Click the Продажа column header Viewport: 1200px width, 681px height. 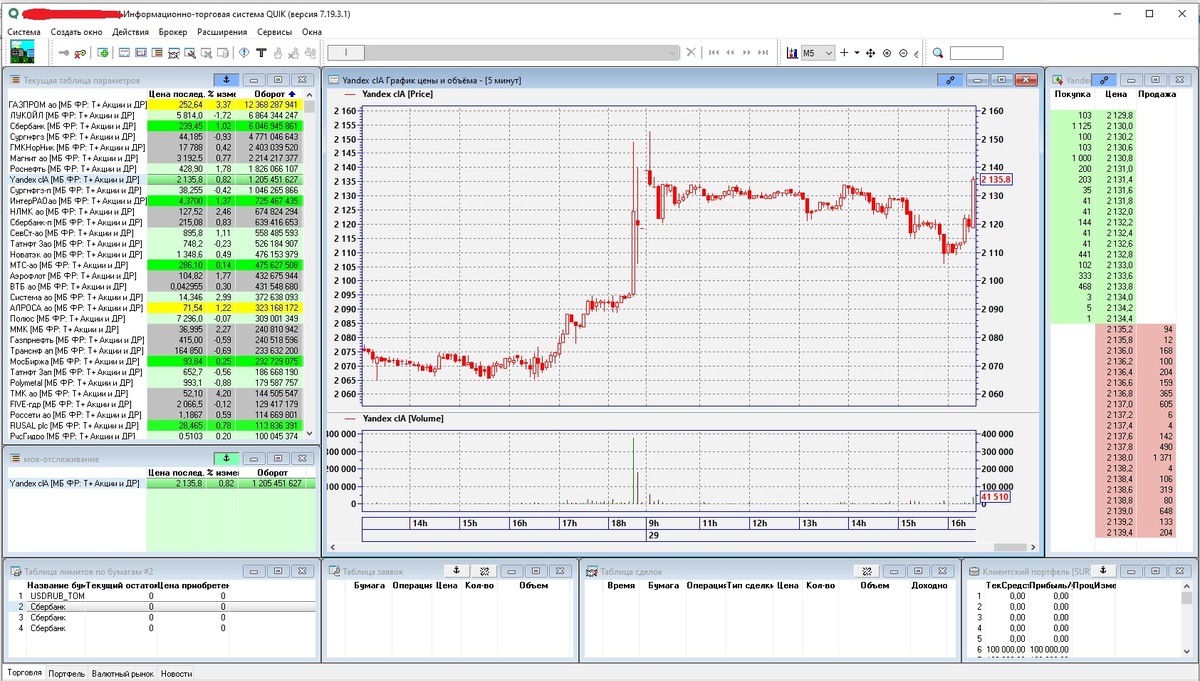point(1156,94)
